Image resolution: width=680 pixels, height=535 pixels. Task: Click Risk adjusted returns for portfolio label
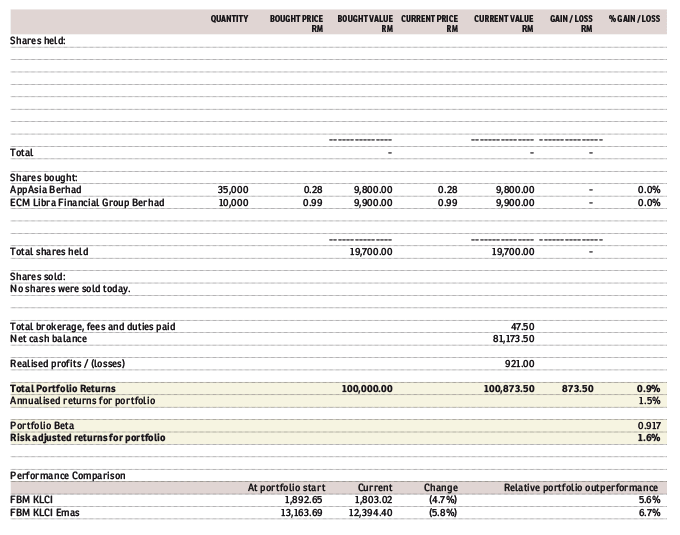[x=87, y=437]
